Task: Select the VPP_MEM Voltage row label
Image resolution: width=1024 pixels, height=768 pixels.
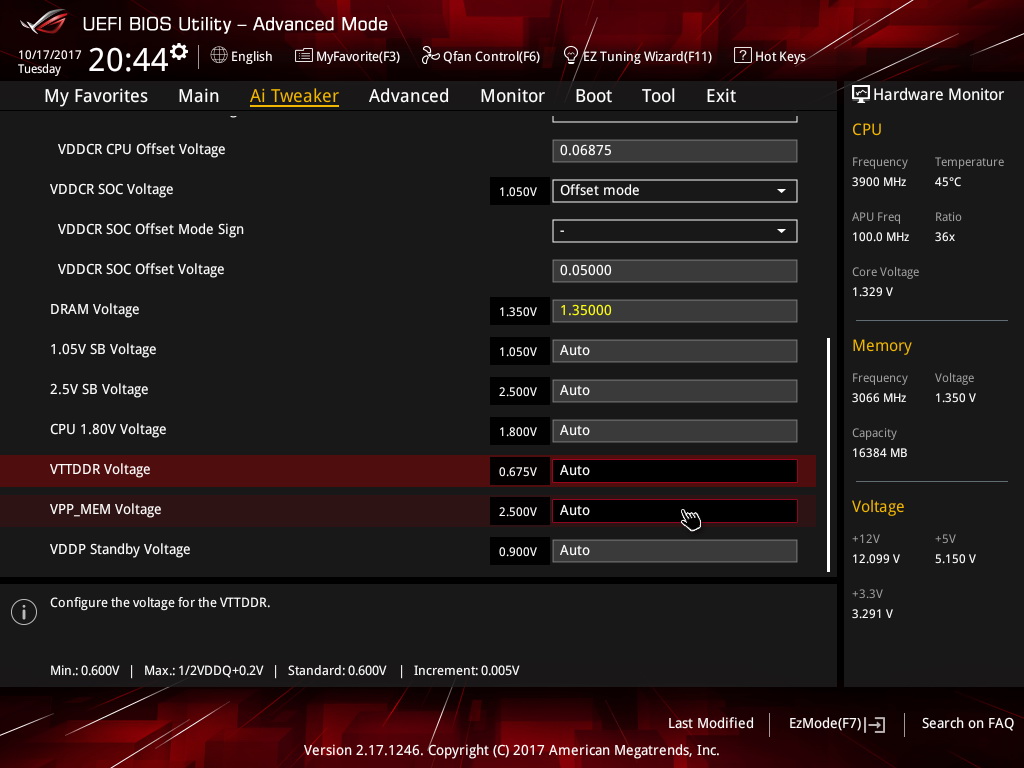Action: pos(105,509)
